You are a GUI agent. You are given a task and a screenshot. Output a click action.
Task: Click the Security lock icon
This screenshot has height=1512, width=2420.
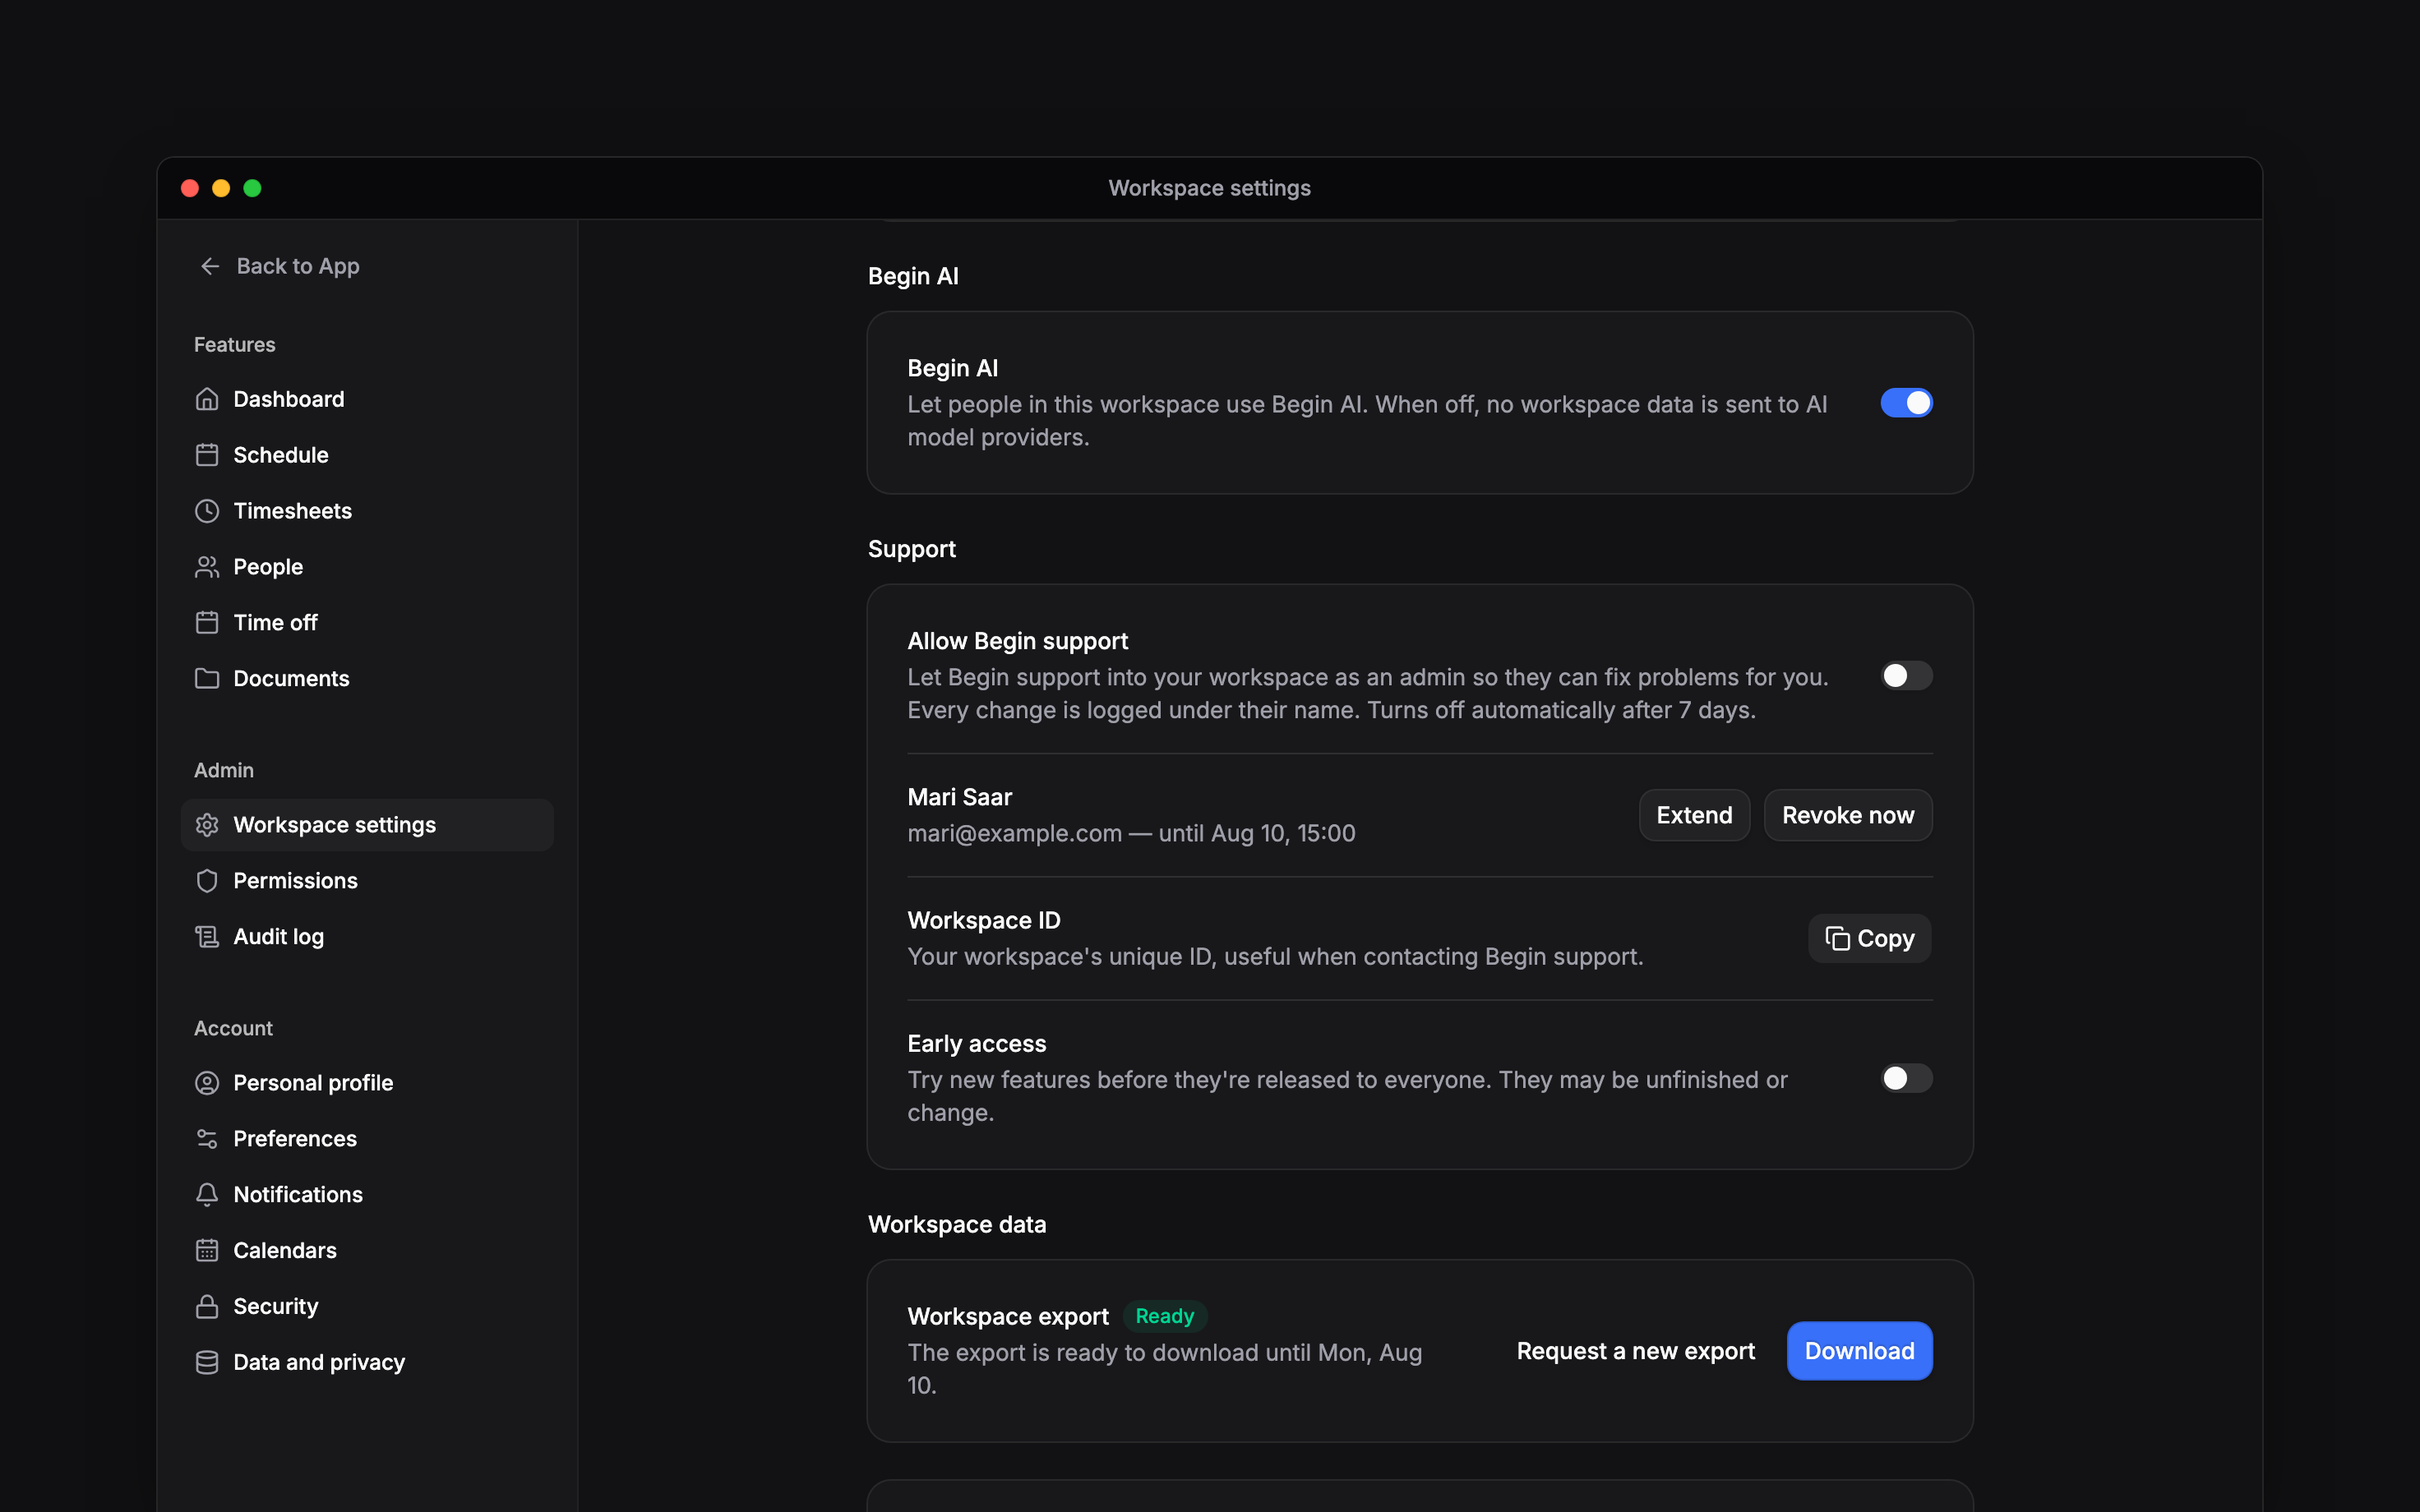[x=207, y=1307]
